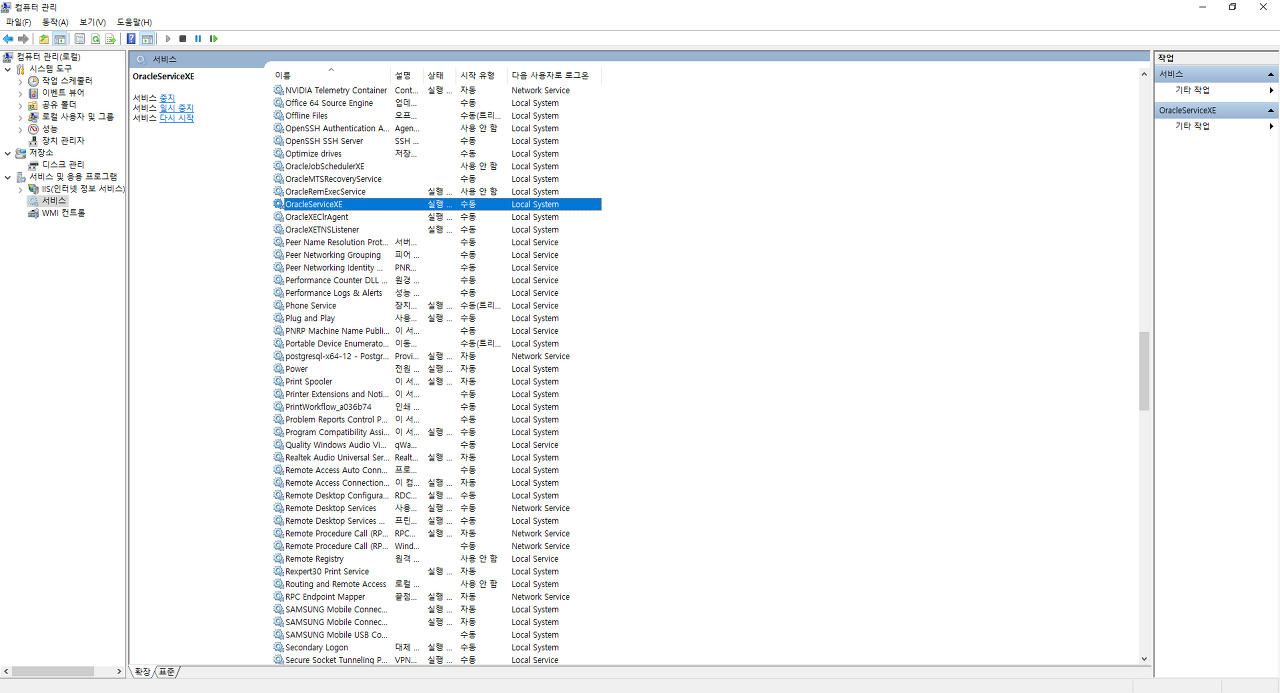
Task: Click gear icon of OpenSSH SSH Server
Action: [279, 141]
